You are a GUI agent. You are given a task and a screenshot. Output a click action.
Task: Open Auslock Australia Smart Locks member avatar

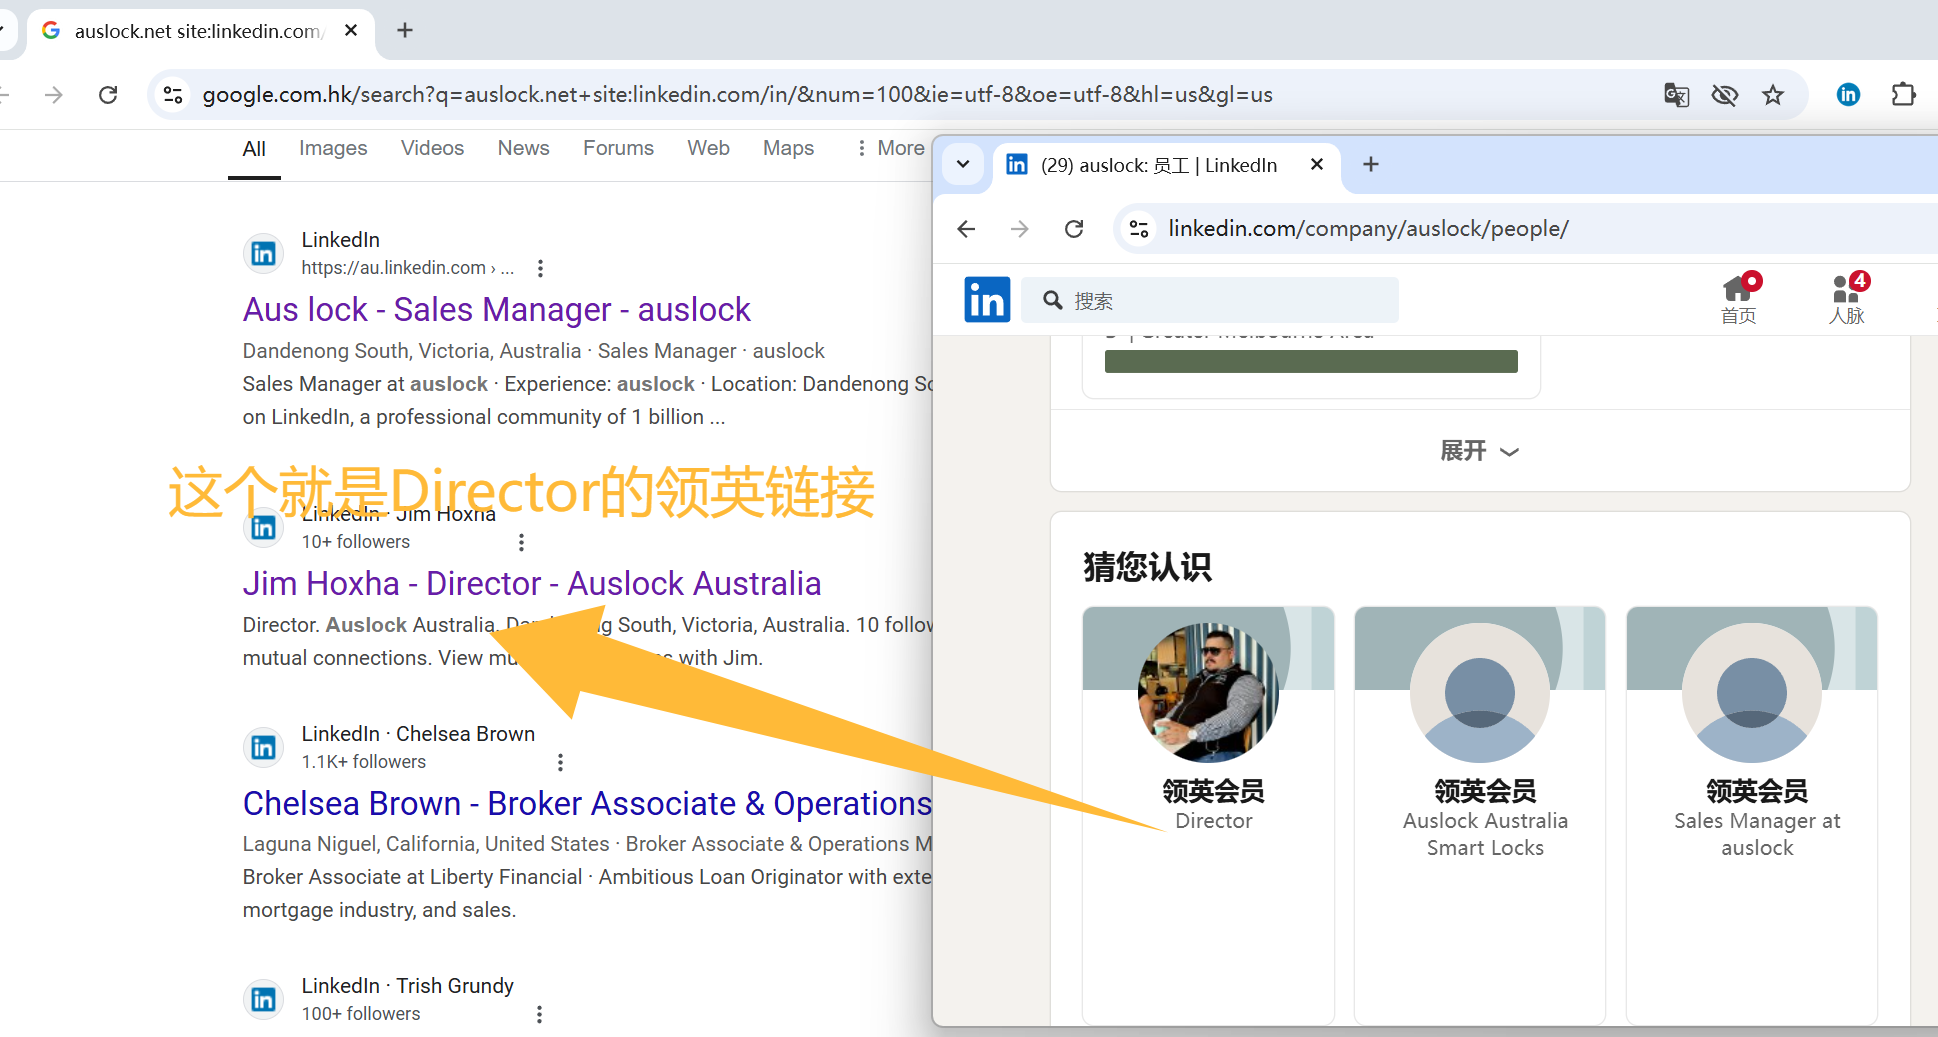[x=1480, y=693]
